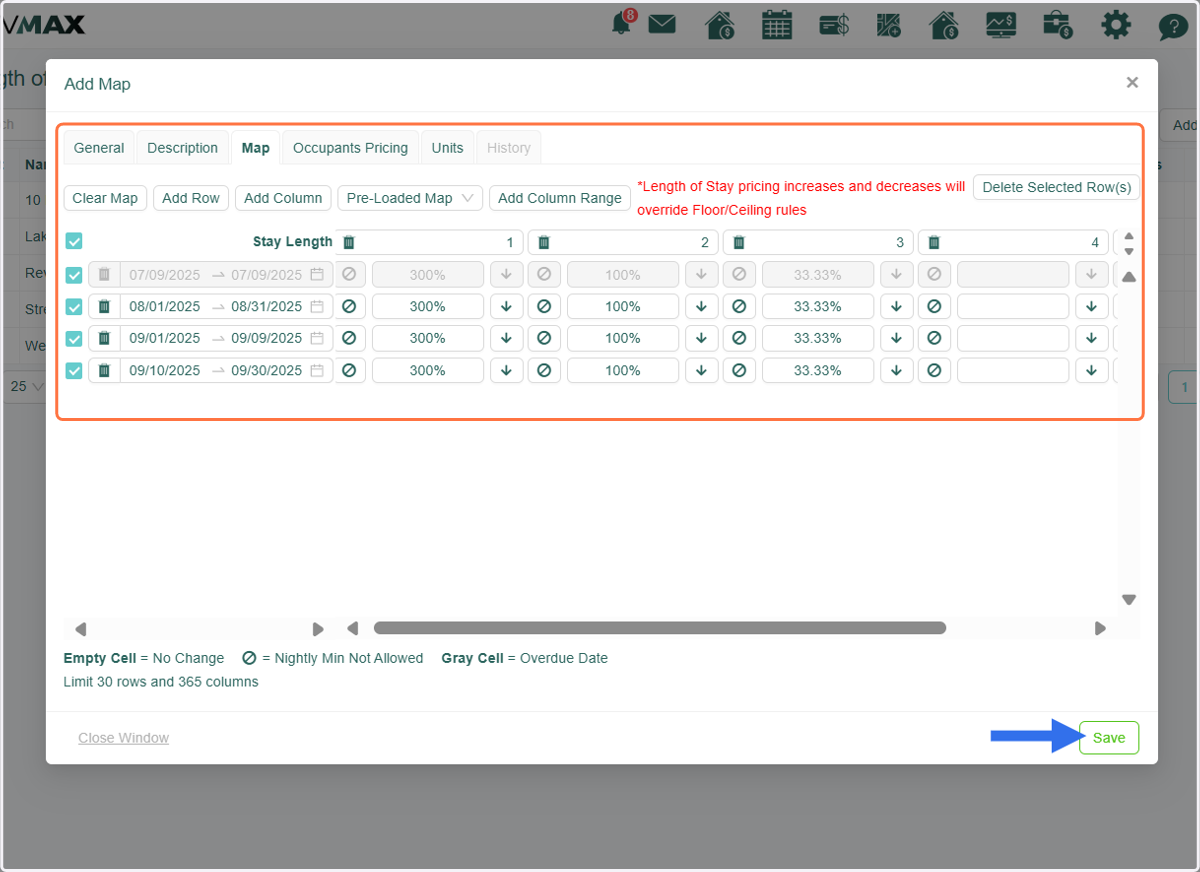Viewport: 1200px width, 872px height.
Task: Select the Map tab
Action: [255, 148]
